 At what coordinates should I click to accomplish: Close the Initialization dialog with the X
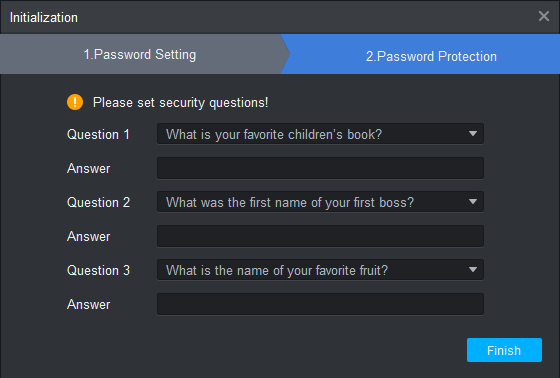pyautogui.click(x=544, y=16)
